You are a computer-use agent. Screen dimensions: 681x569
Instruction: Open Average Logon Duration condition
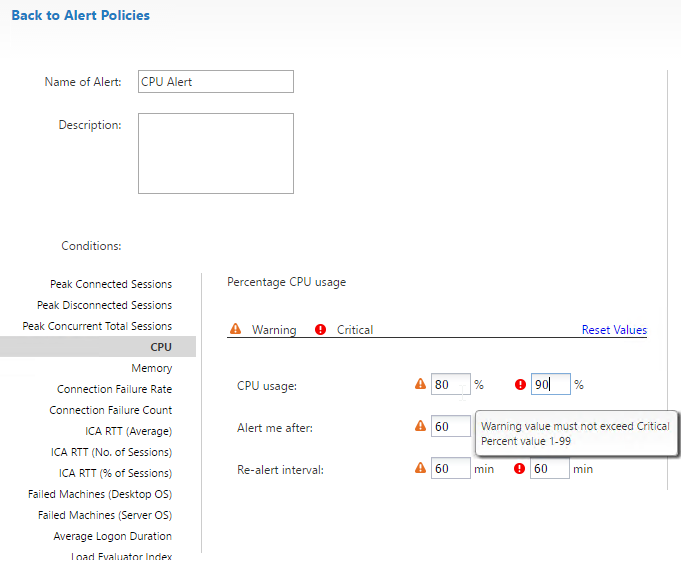112,536
